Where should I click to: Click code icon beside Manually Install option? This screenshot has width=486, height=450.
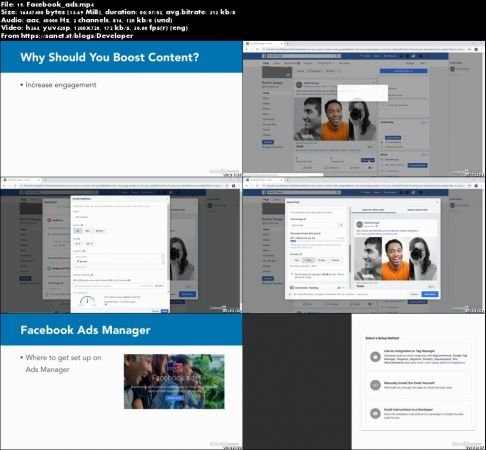pos(375,385)
